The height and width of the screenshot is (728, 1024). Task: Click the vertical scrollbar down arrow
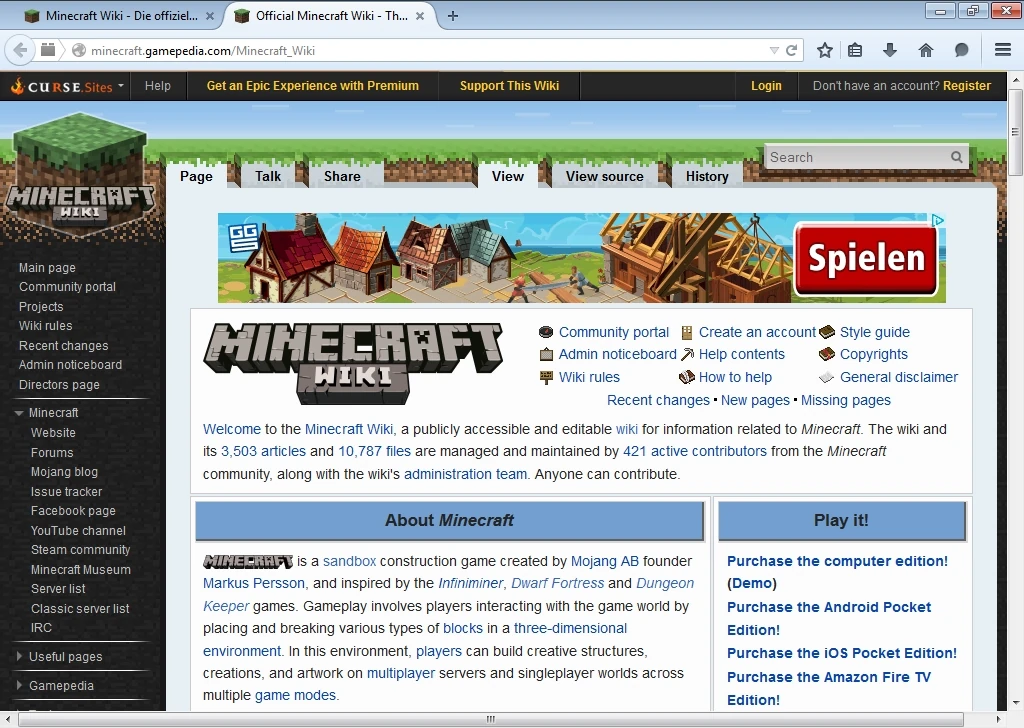pos(1015,703)
